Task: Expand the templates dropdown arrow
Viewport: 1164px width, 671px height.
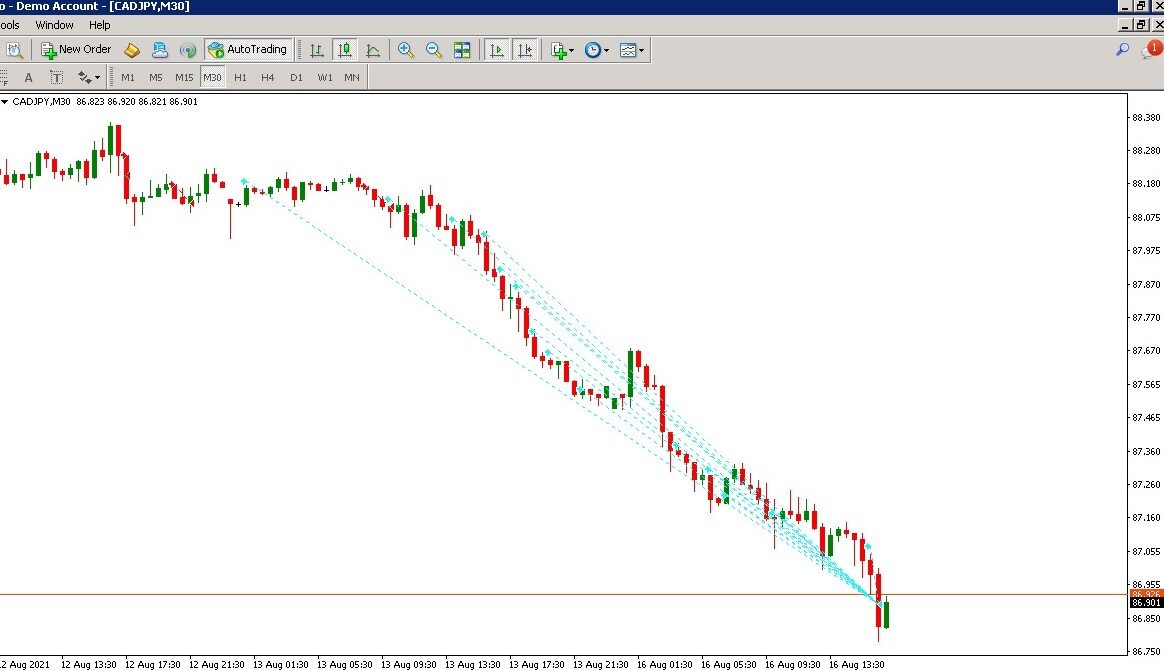Action: pyautogui.click(x=641, y=50)
